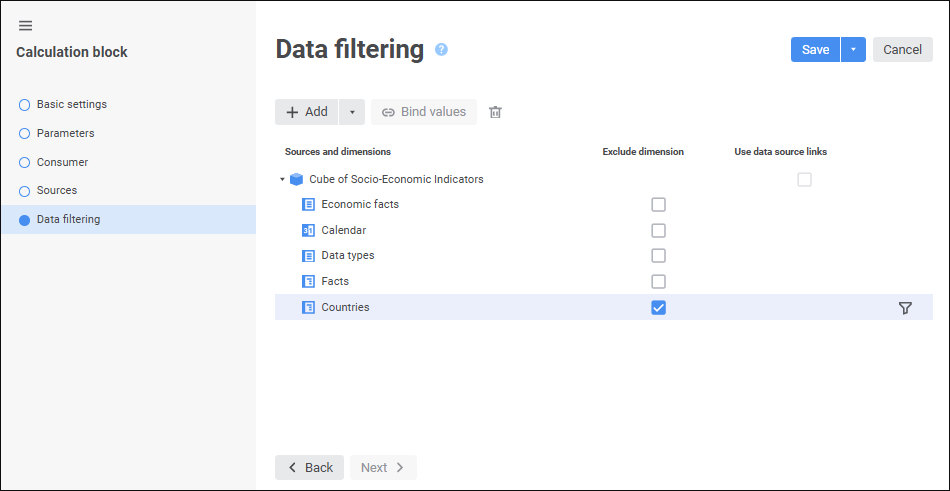This screenshot has width=950, height=491.
Task: Open the Save button dropdown arrow
Action: [853, 50]
